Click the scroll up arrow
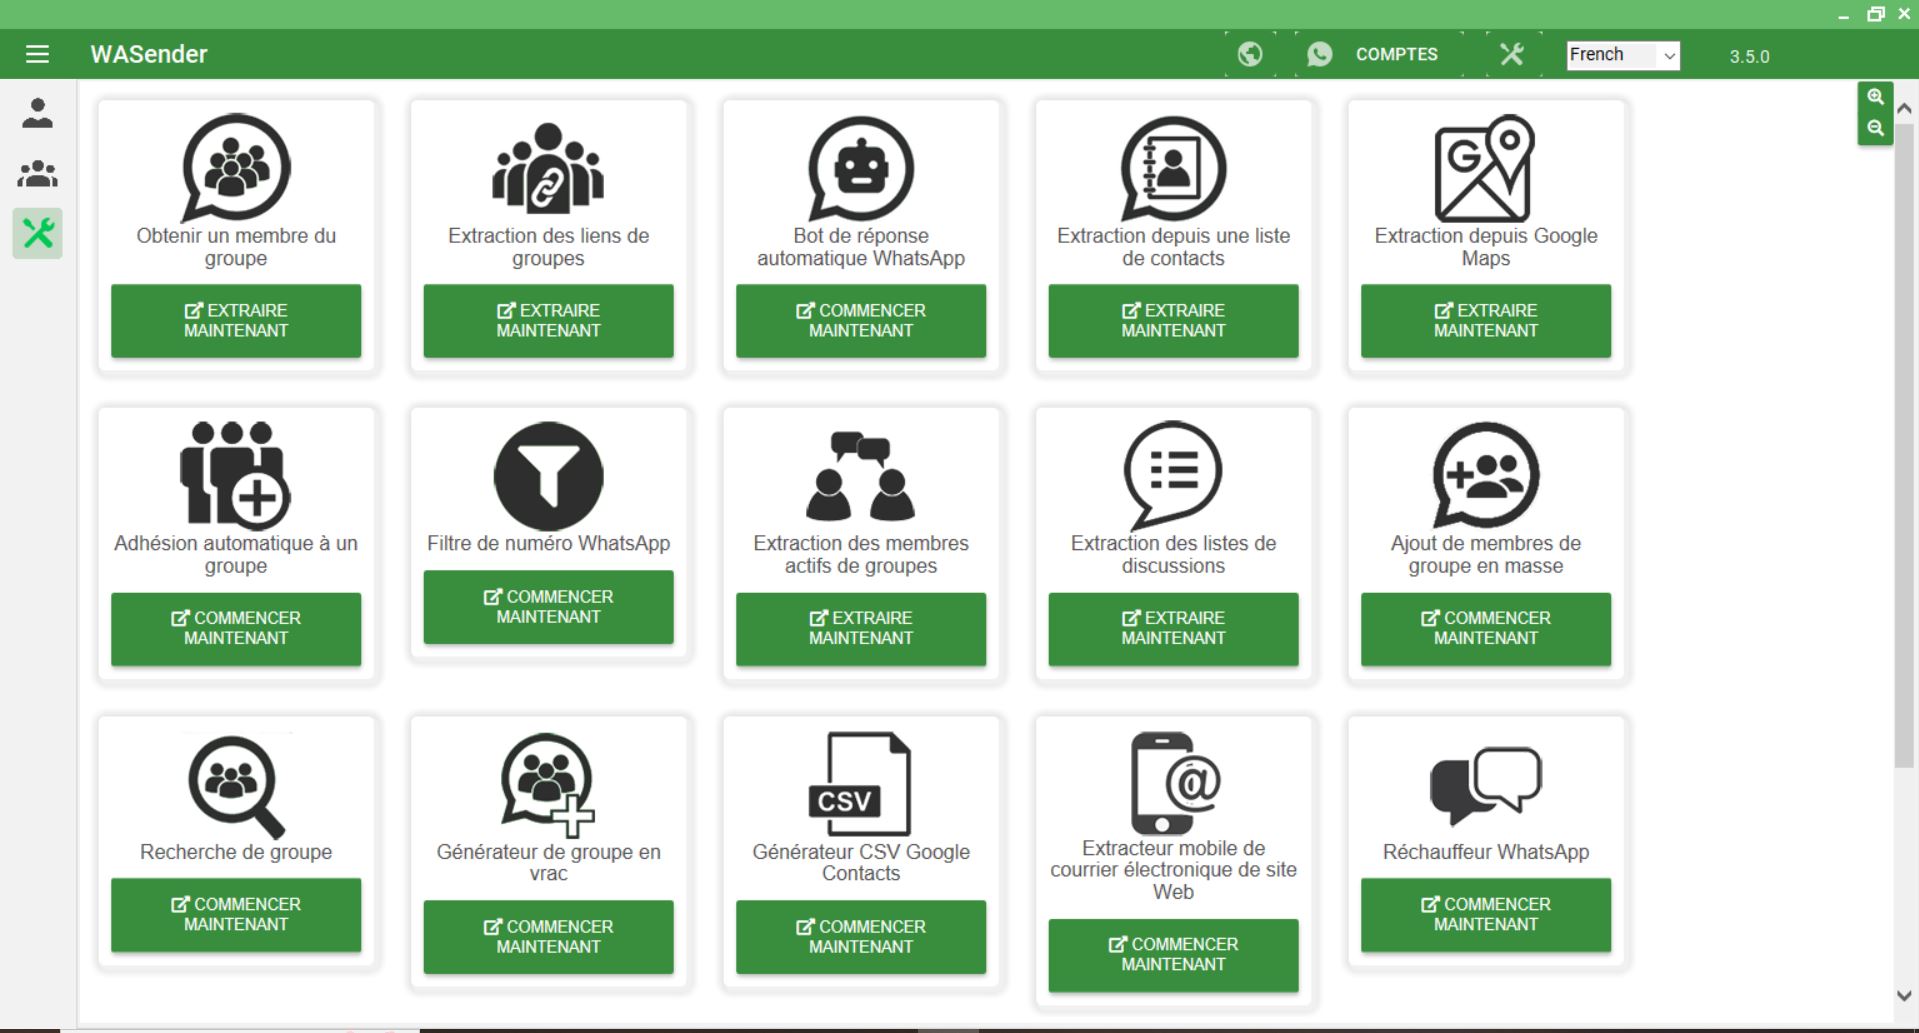This screenshot has height=1033, width=1919. (1904, 108)
